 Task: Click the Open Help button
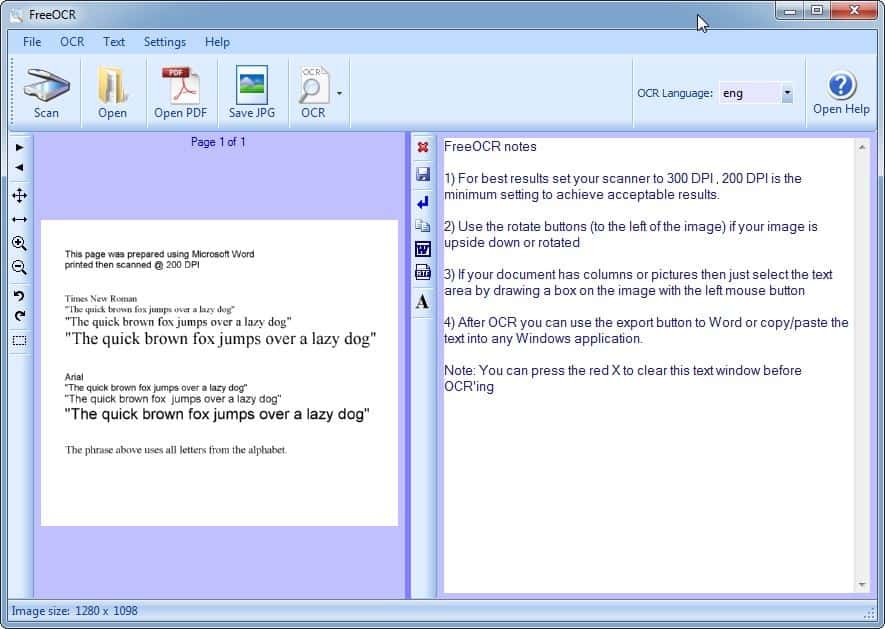pyautogui.click(x=841, y=93)
